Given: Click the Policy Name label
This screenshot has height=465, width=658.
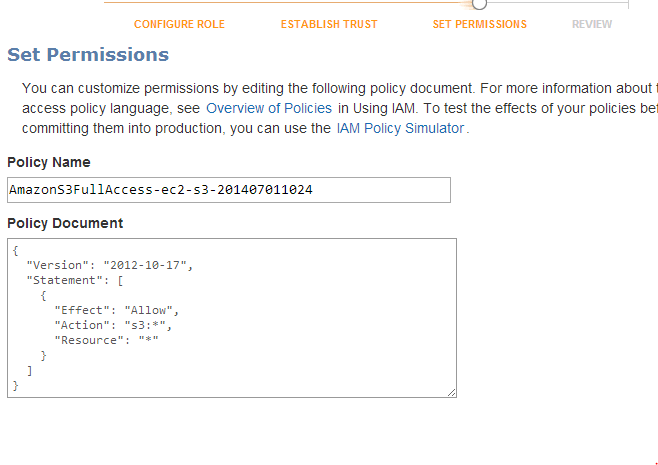Looking at the screenshot, I should point(49,162).
